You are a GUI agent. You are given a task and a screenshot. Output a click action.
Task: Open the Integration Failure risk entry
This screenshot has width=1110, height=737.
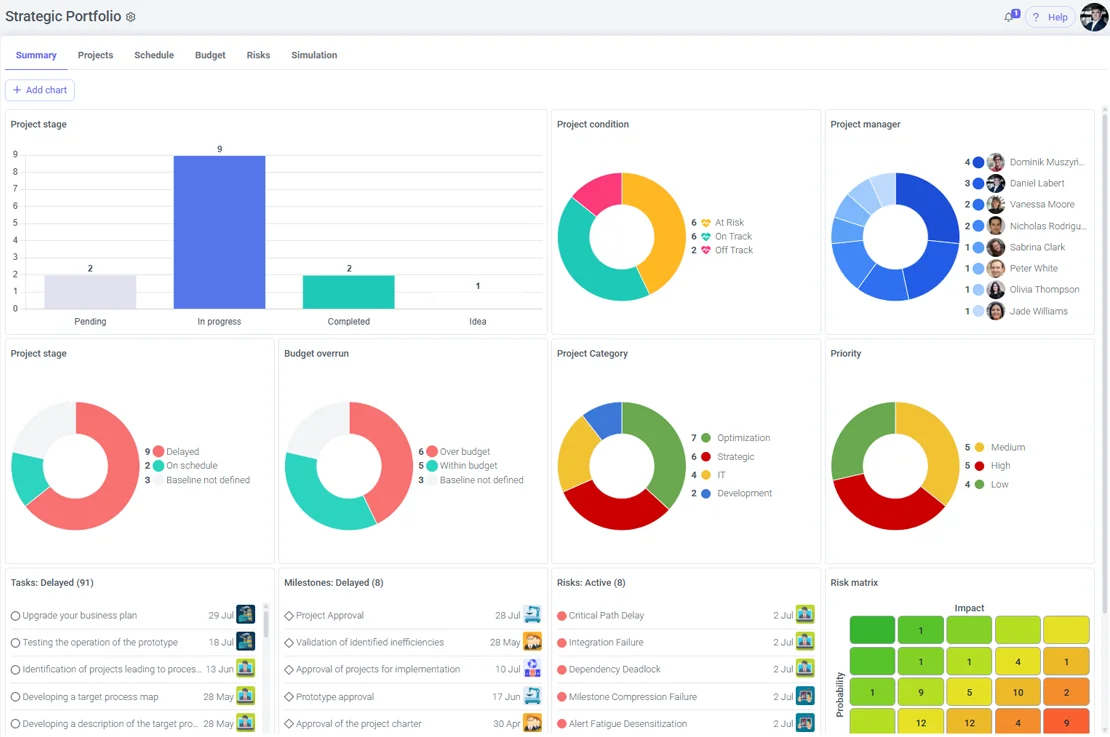click(x=605, y=643)
